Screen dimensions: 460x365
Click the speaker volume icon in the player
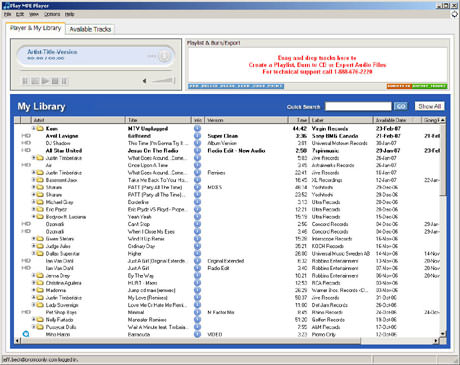tap(145, 81)
